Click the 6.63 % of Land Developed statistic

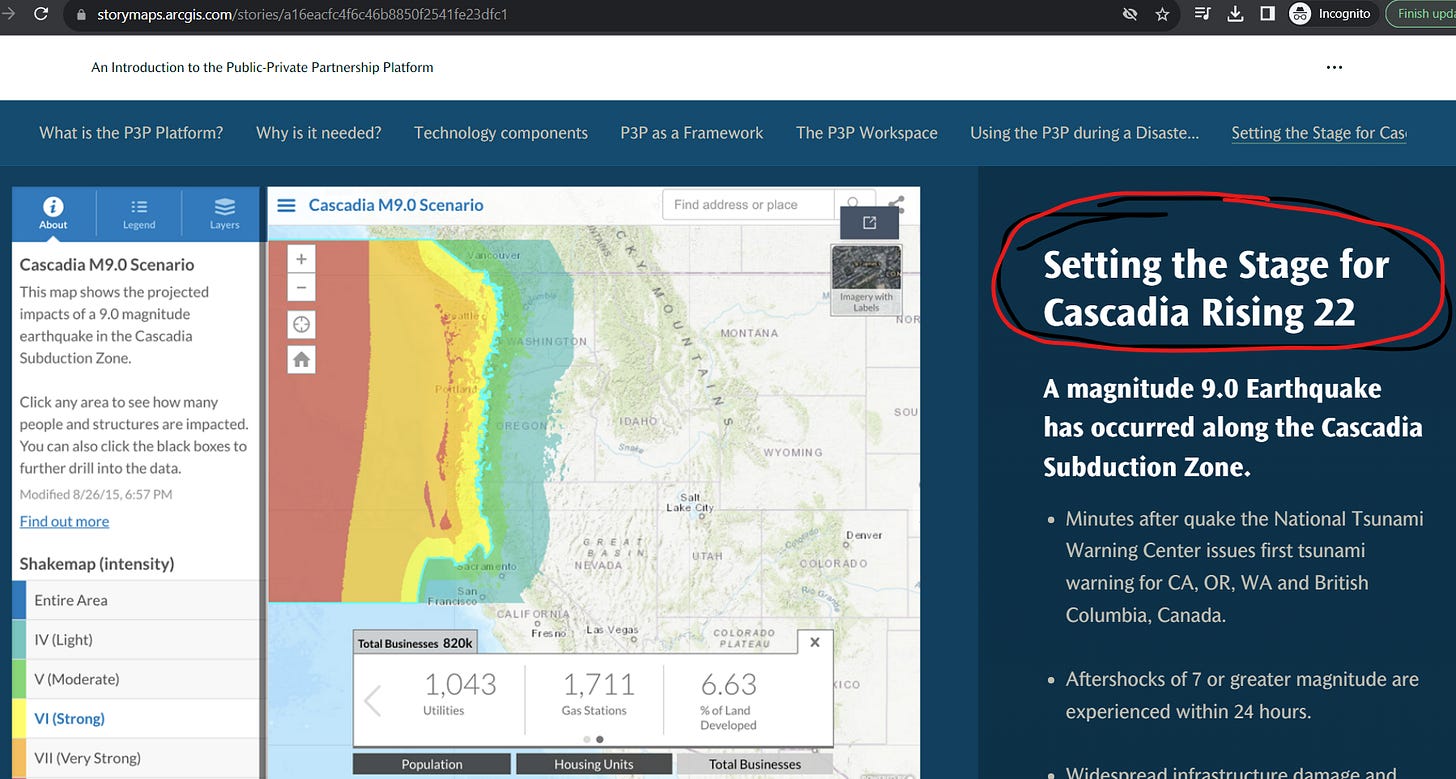point(728,700)
